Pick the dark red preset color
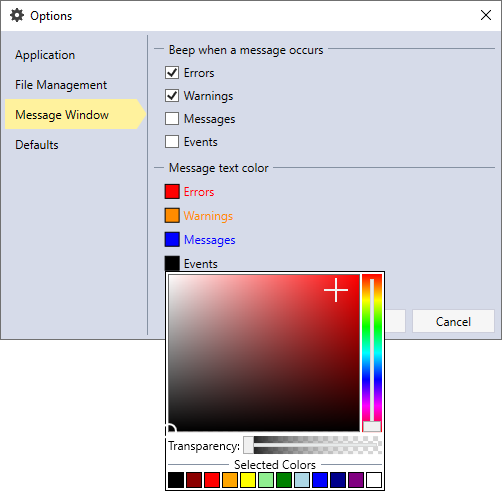Screen dimensions: 502x491 point(194,480)
